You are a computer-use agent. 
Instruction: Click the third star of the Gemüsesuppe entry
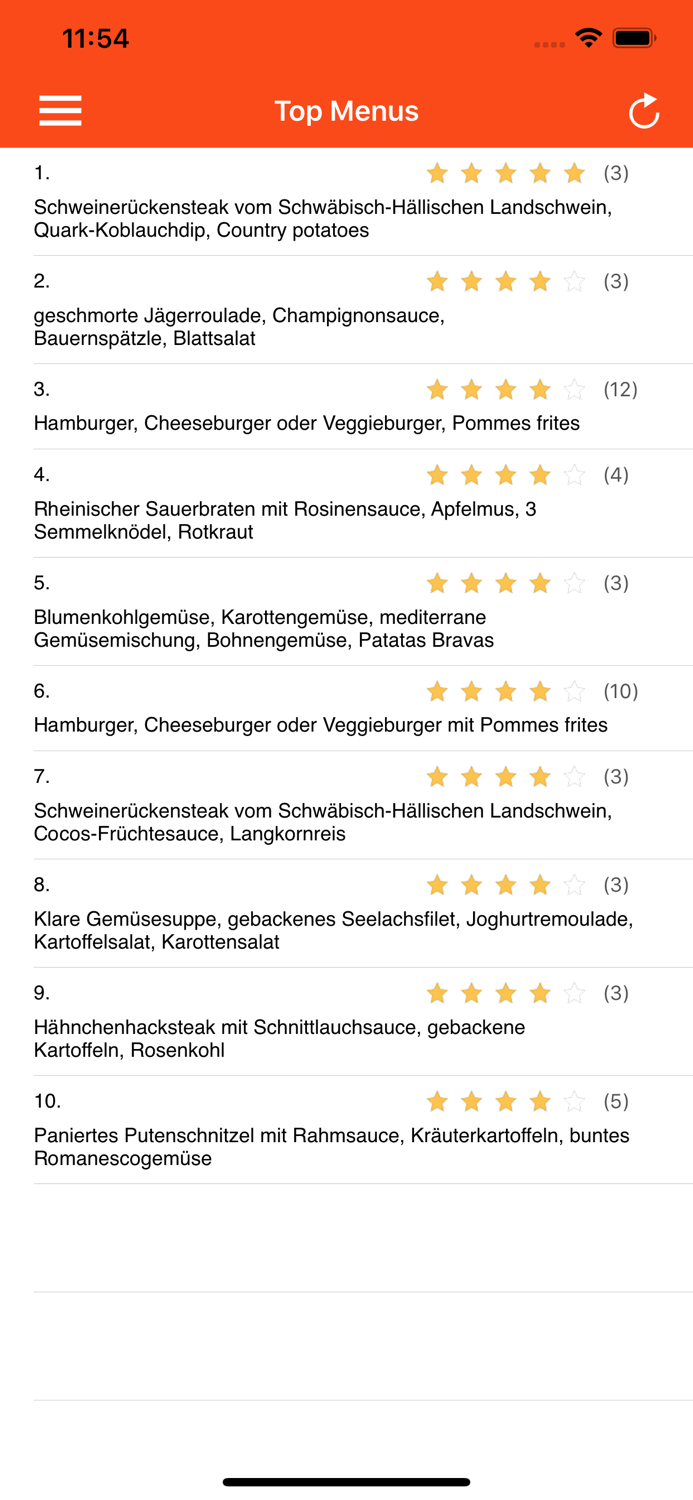click(x=506, y=884)
